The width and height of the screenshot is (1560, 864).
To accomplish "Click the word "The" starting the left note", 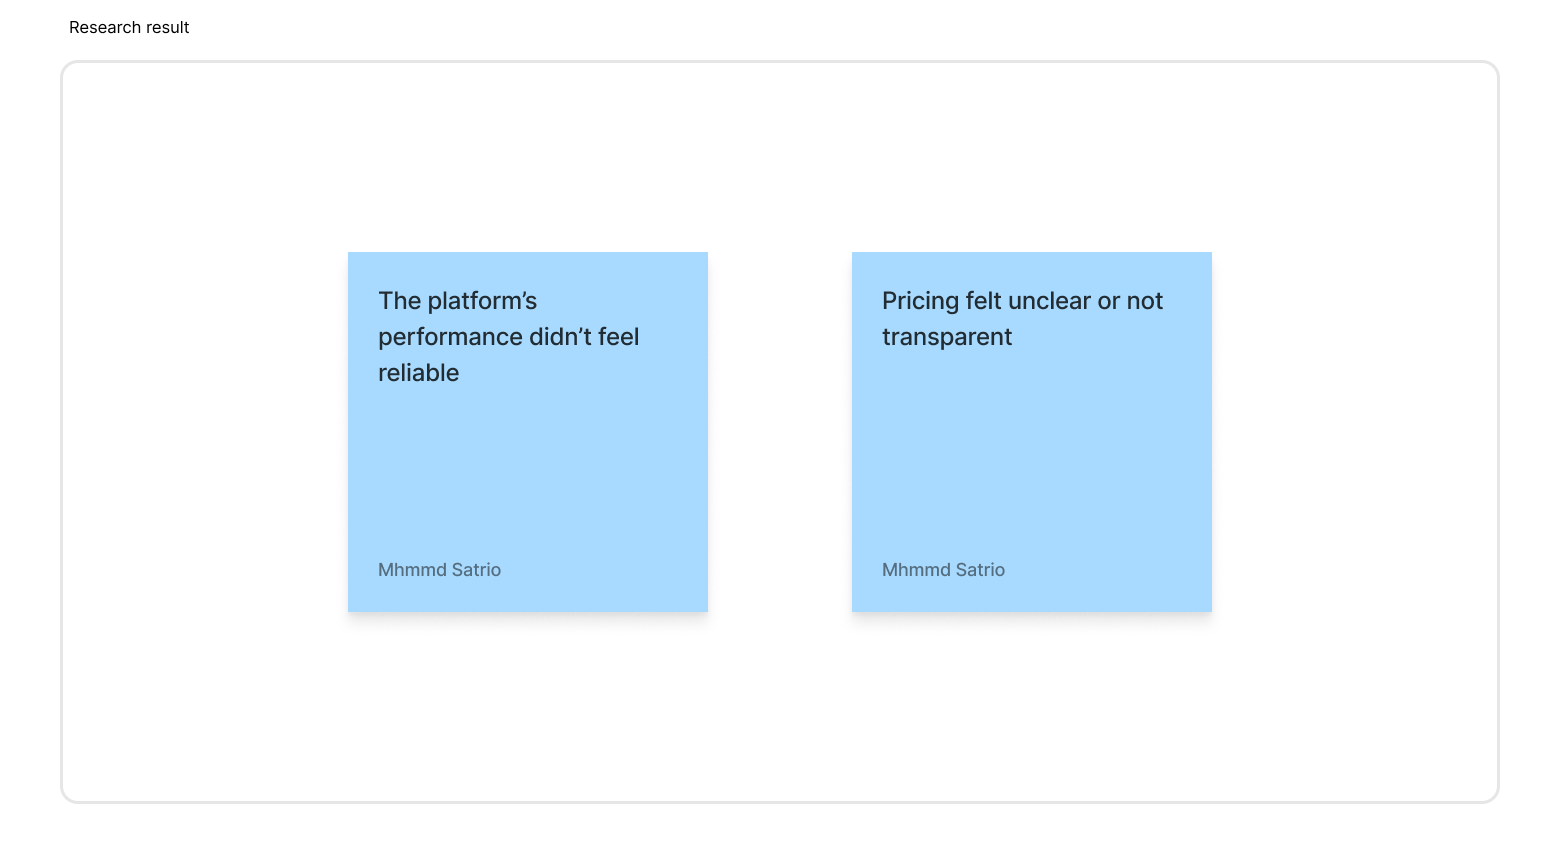I will point(399,301).
